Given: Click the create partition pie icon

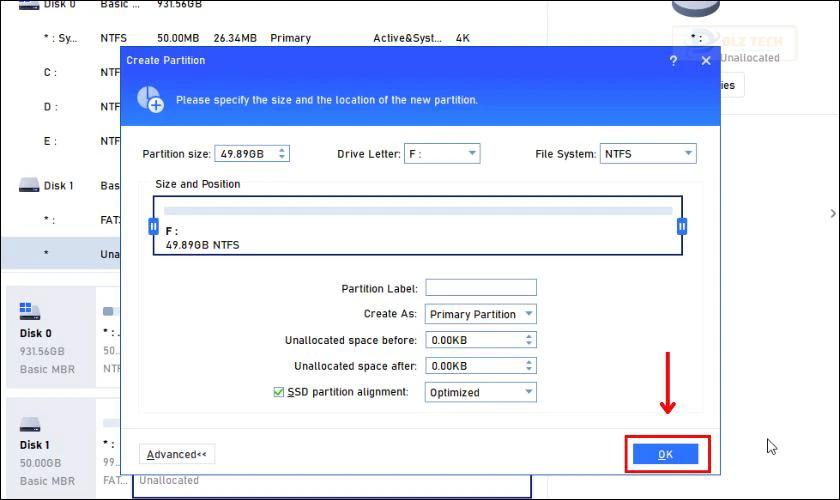Looking at the screenshot, I should pos(150,99).
